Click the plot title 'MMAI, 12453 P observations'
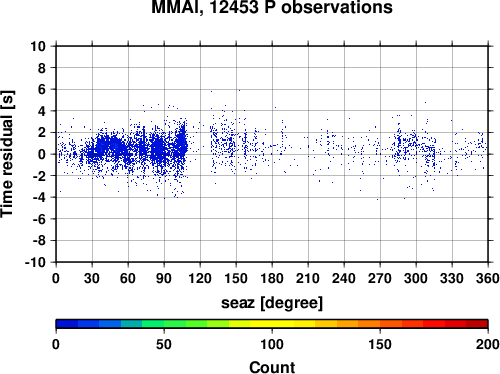Image resolution: width=500 pixels, height=374 pixels. (x=272, y=7)
